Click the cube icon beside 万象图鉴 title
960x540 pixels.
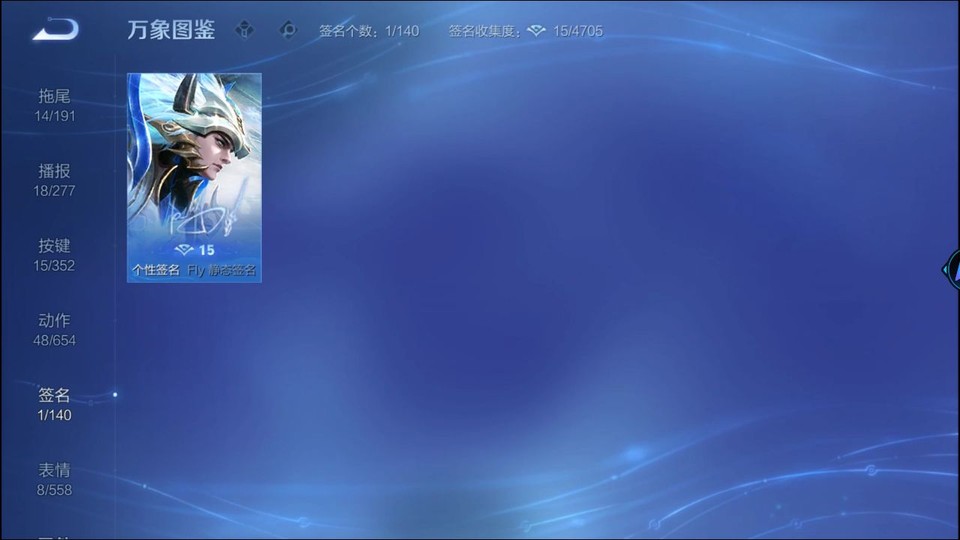(x=244, y=30)
